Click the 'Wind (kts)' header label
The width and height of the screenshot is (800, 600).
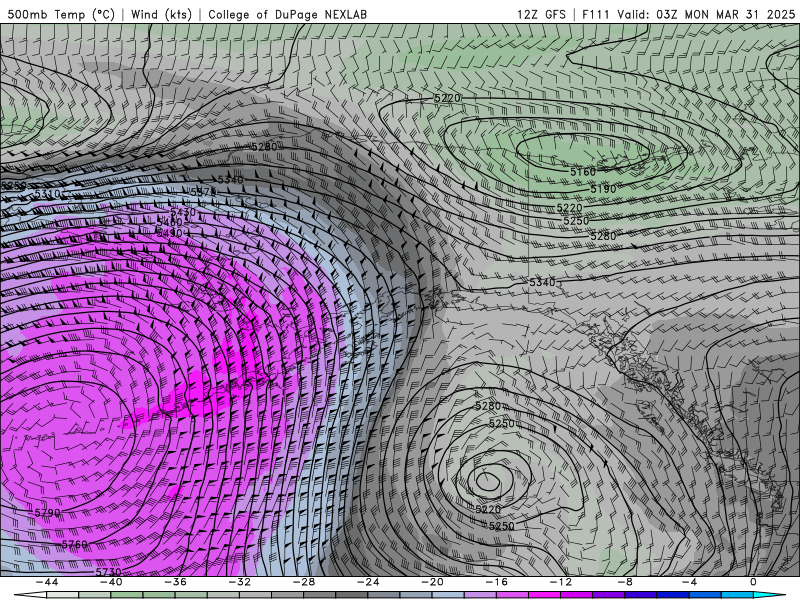click(x=161, y=14)
